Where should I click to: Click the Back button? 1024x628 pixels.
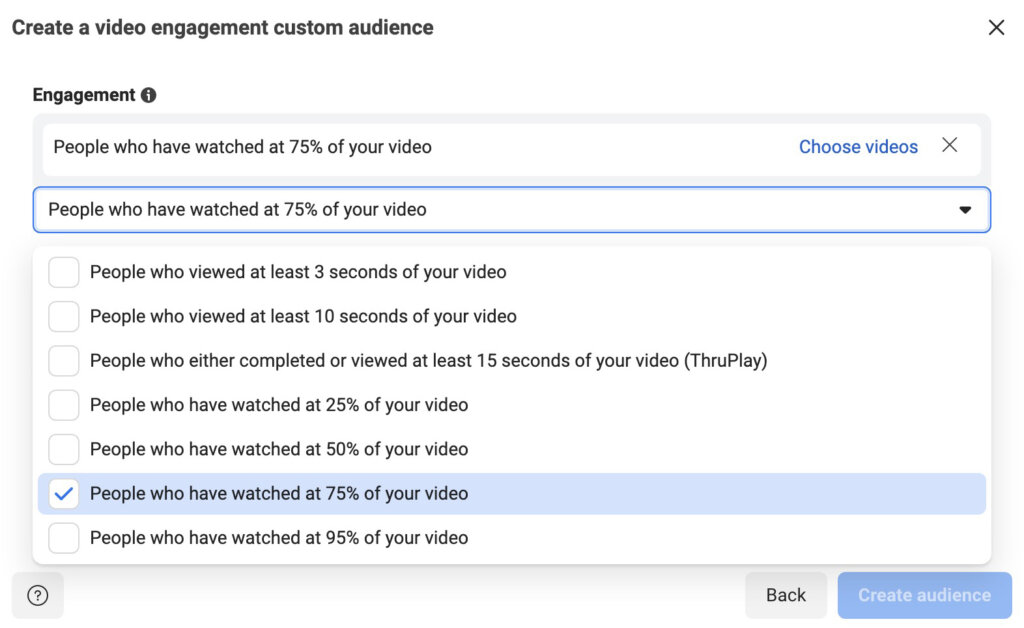coord(786,595)
